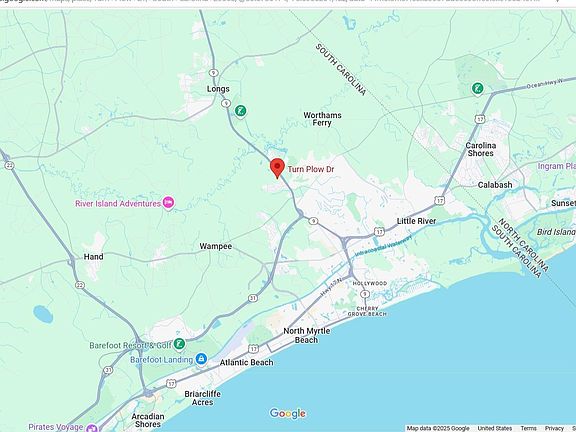Open the Pirates Voyage attraction marker
The height and width of the screenshot is (432, 576).
coord(91,428)
